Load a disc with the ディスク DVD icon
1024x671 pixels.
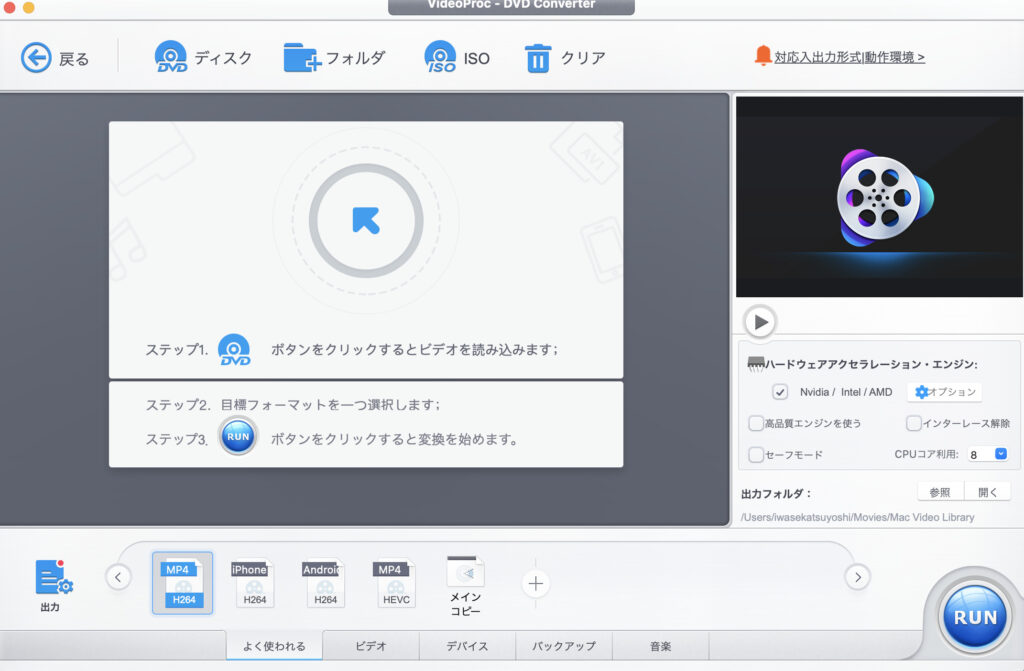tap(170, 57)
